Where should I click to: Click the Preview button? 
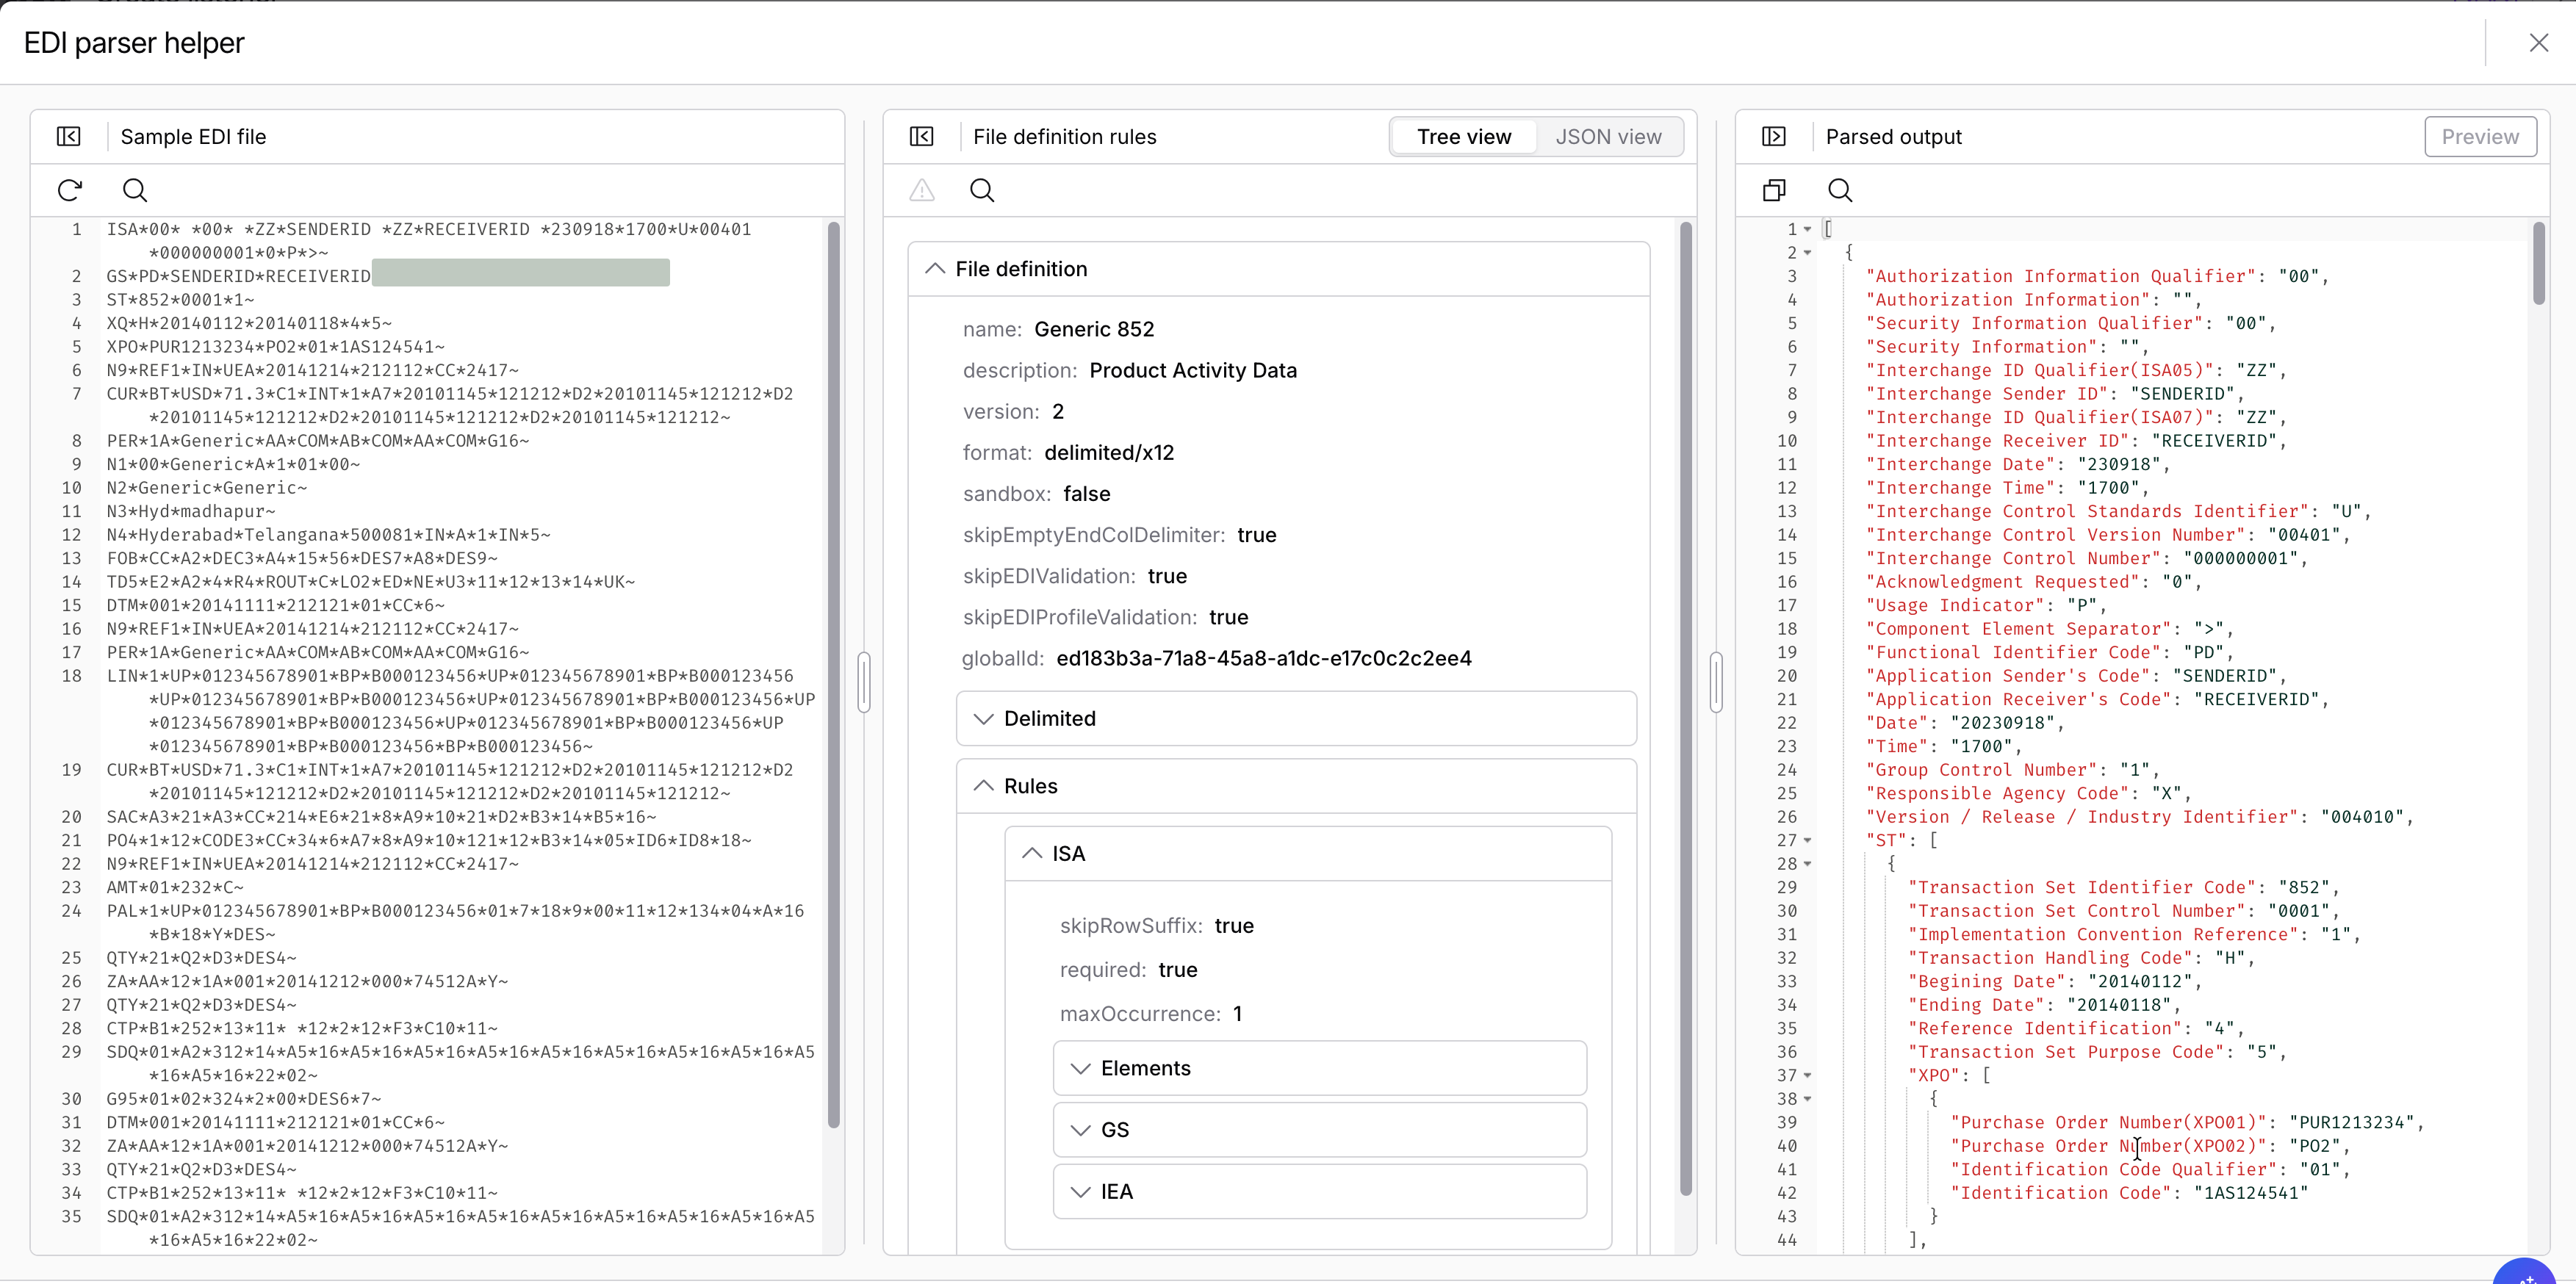click(x=2480, y=137)
